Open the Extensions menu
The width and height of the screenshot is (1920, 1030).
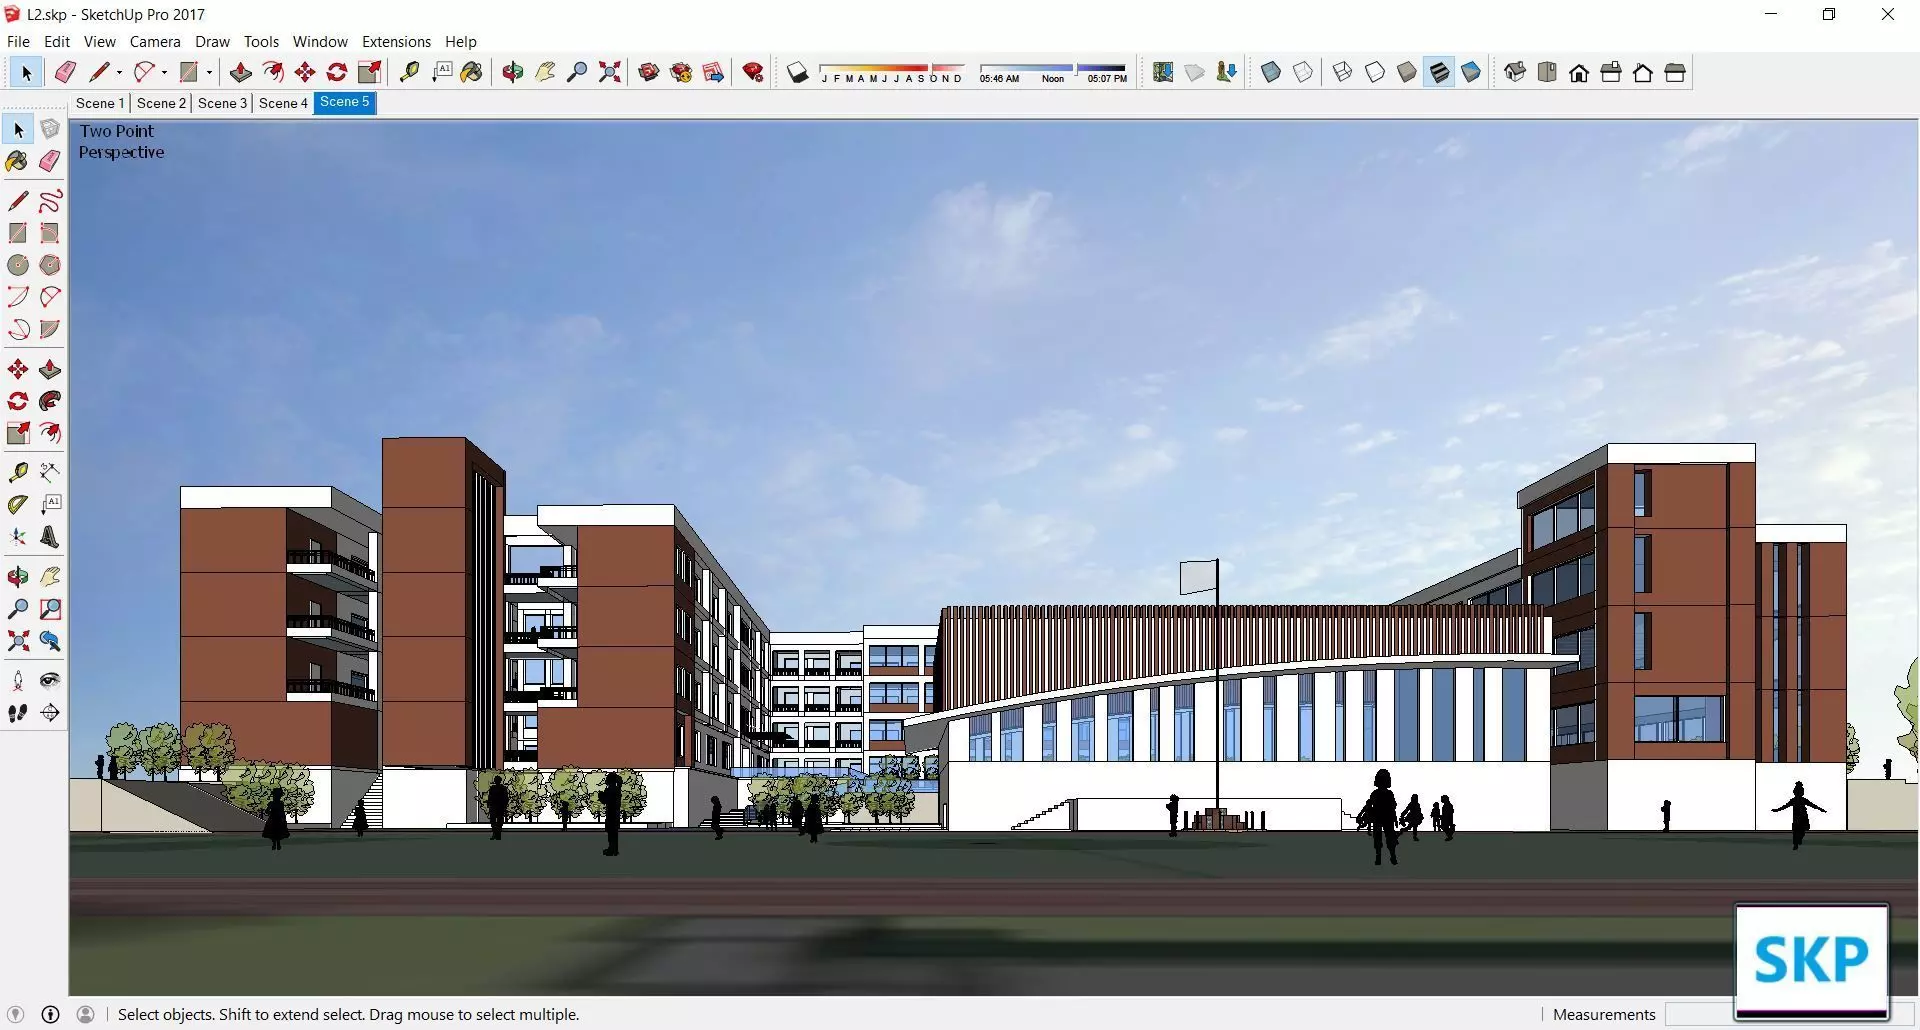pyautogui.click(x=396, y=41)
